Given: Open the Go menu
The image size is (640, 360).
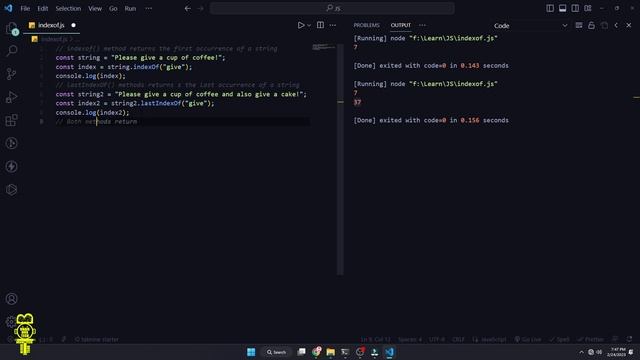Looking at the screenshot, I should coord(113,8).
